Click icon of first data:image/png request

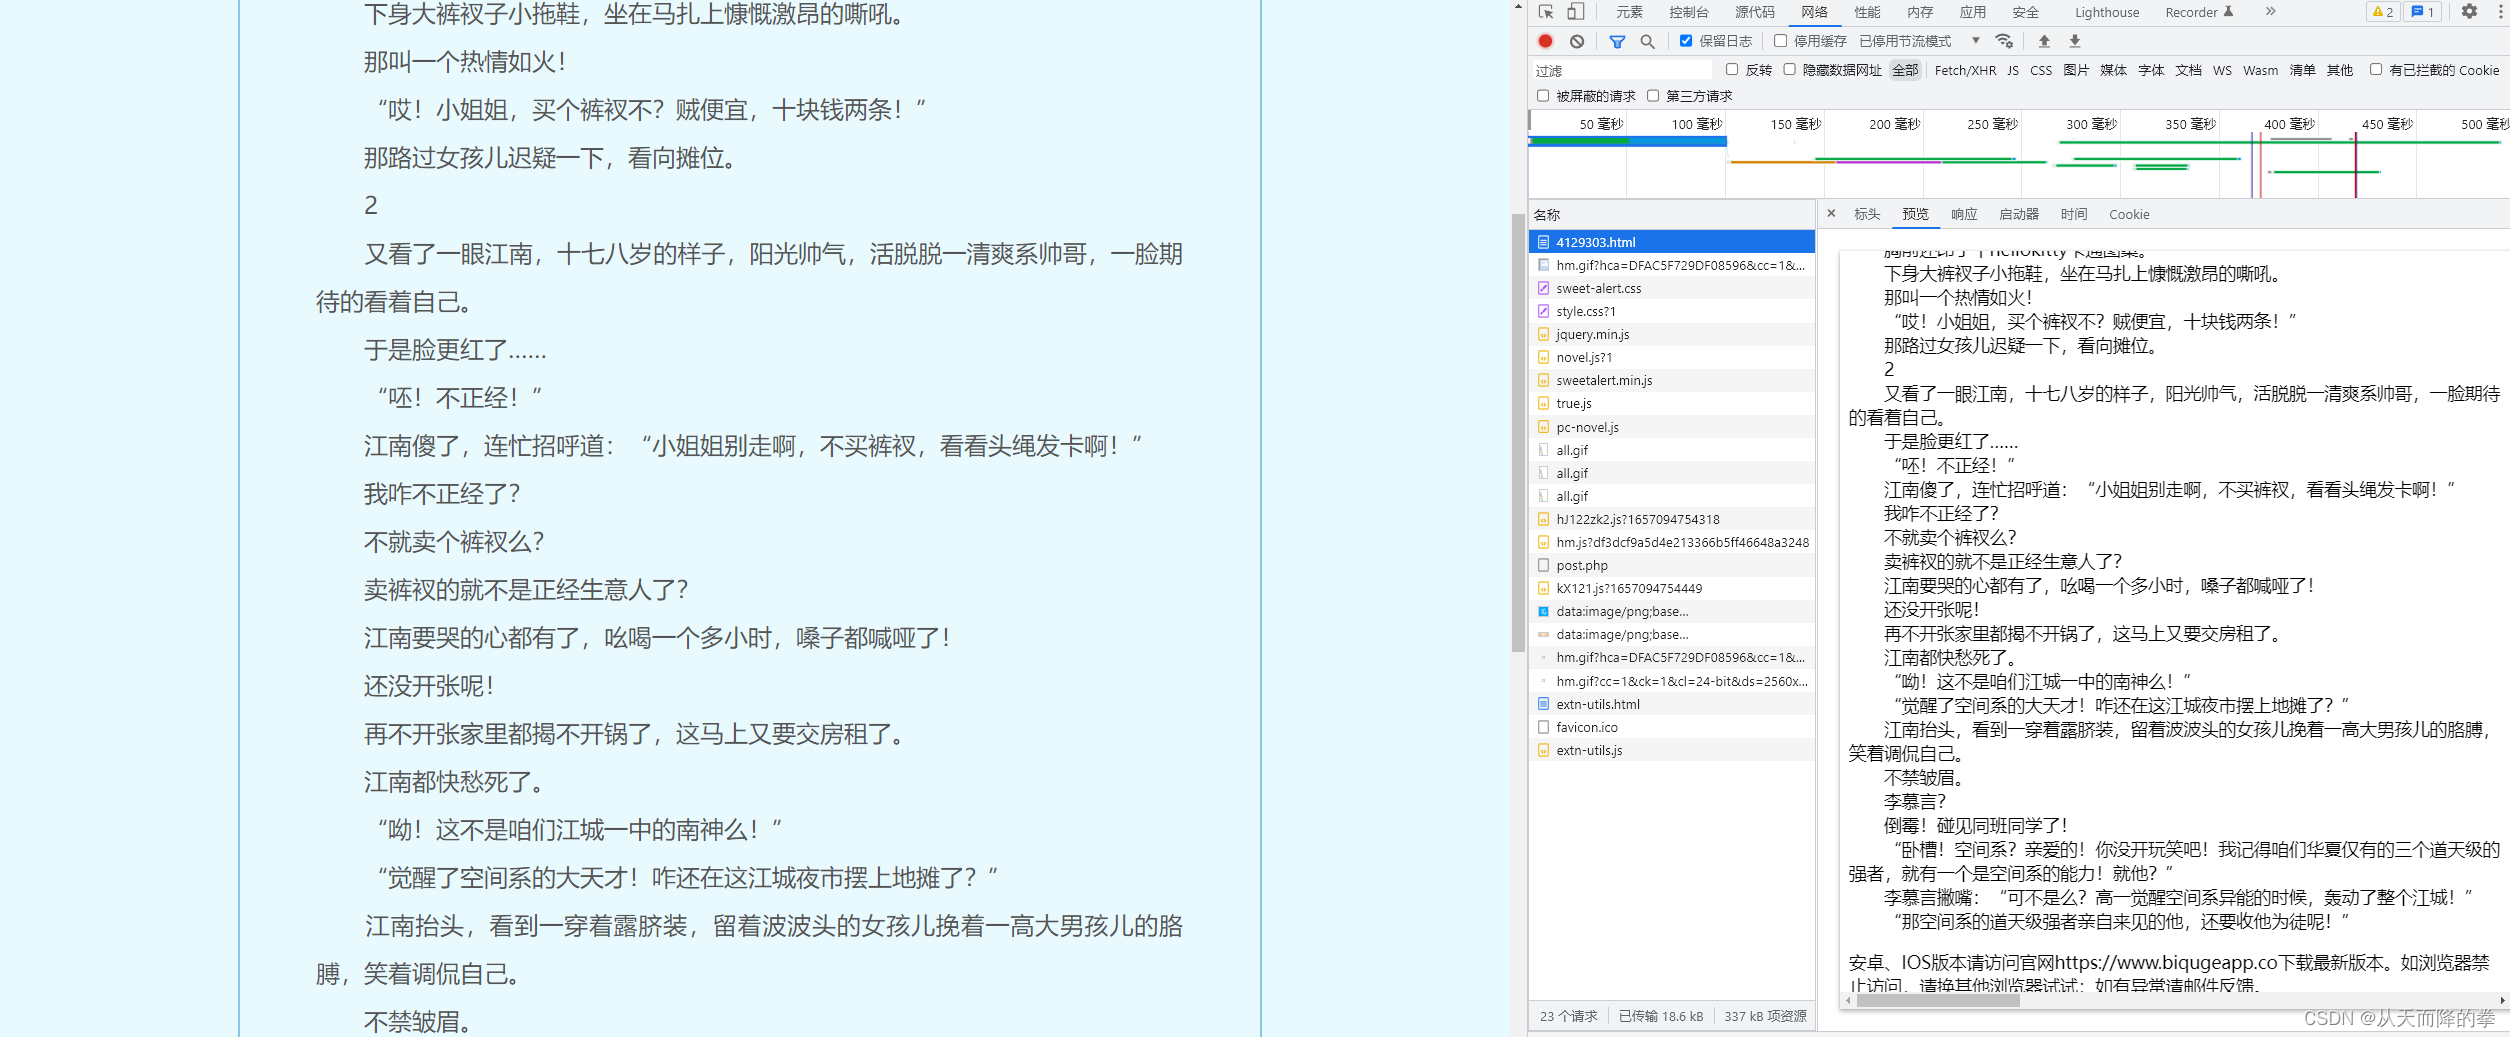1543,611
